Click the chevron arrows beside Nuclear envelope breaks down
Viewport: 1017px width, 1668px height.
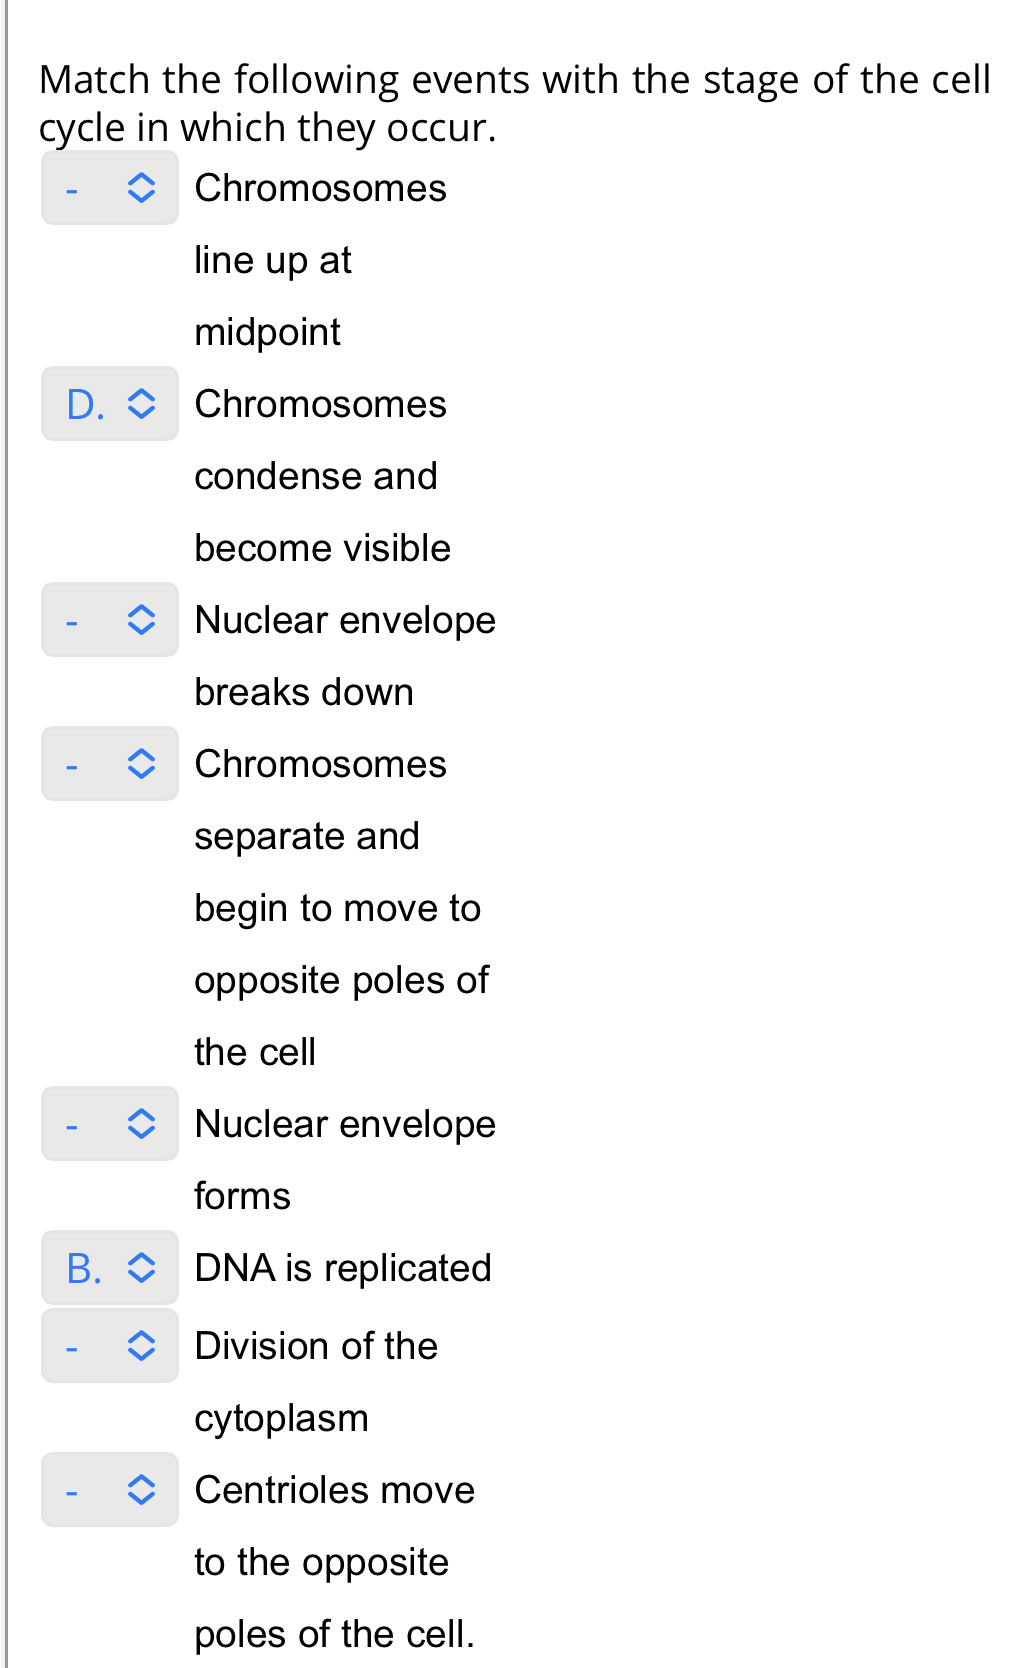(141, 620)
